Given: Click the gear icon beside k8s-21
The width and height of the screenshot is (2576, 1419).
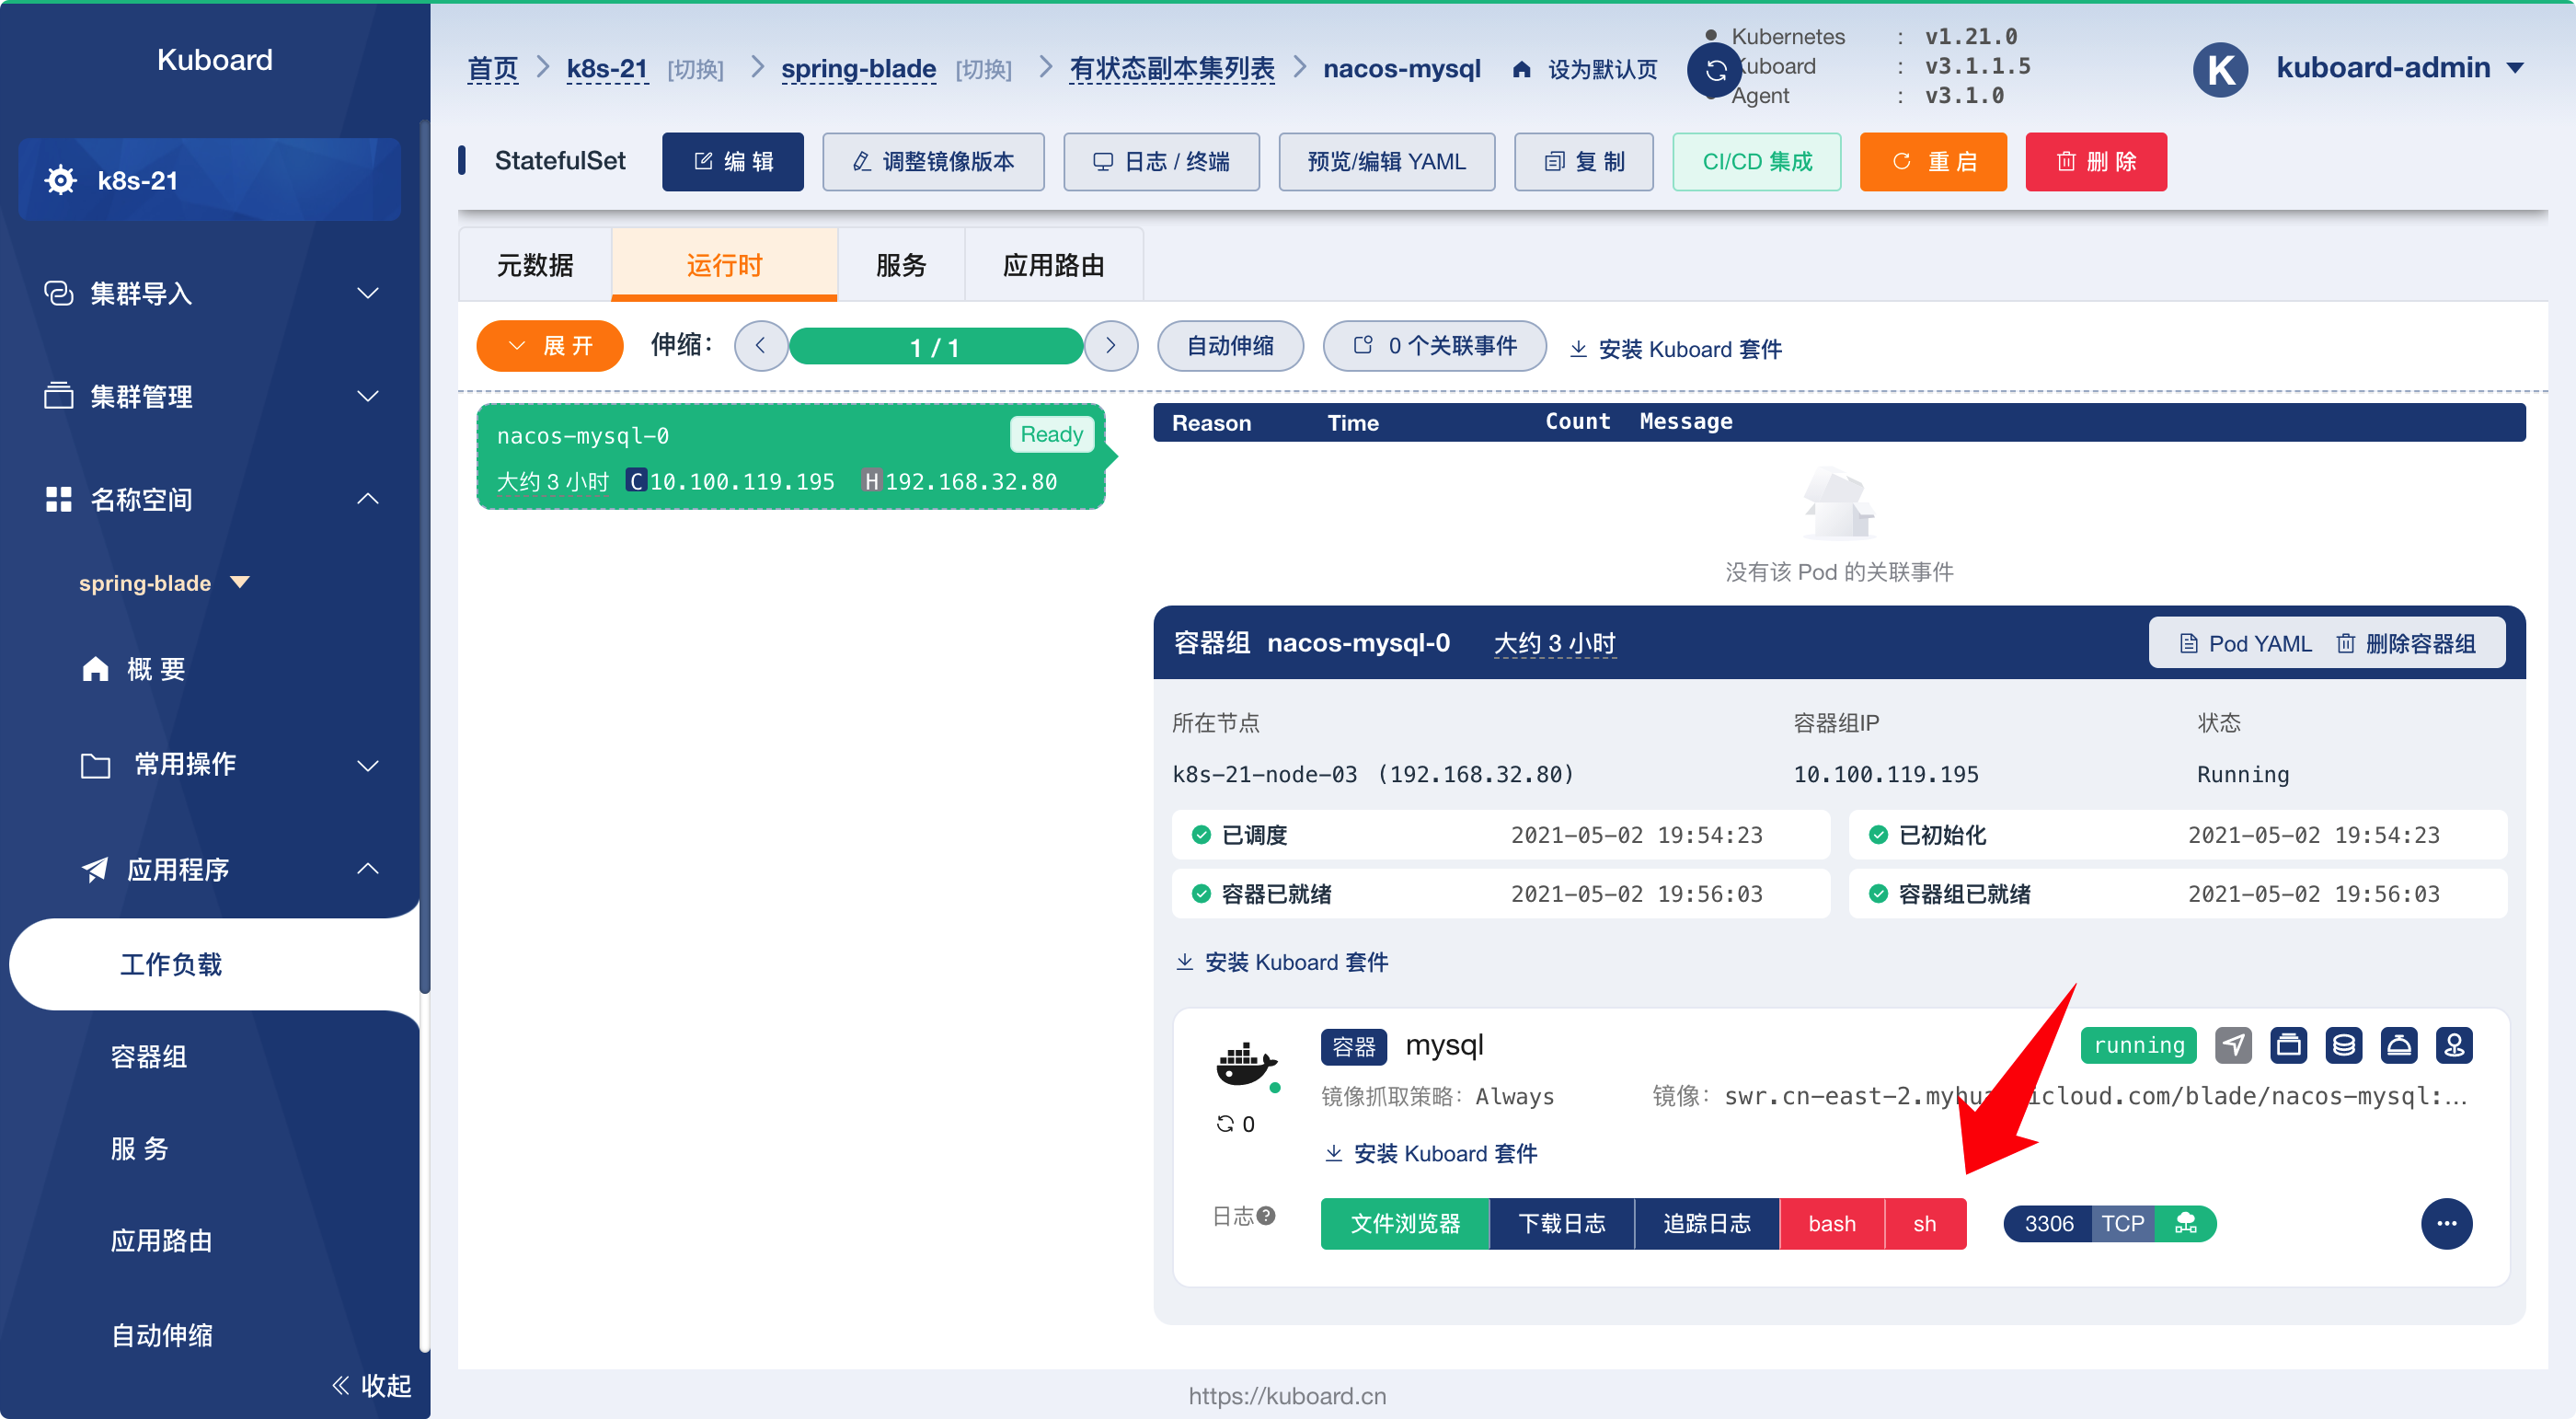Looking at the screenshot, I should [x=61, y=180].
